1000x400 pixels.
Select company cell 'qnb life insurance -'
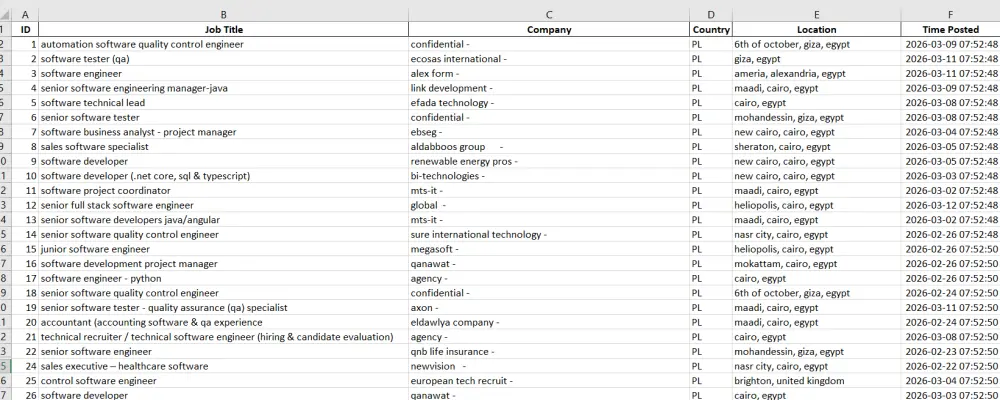[549, 353]
